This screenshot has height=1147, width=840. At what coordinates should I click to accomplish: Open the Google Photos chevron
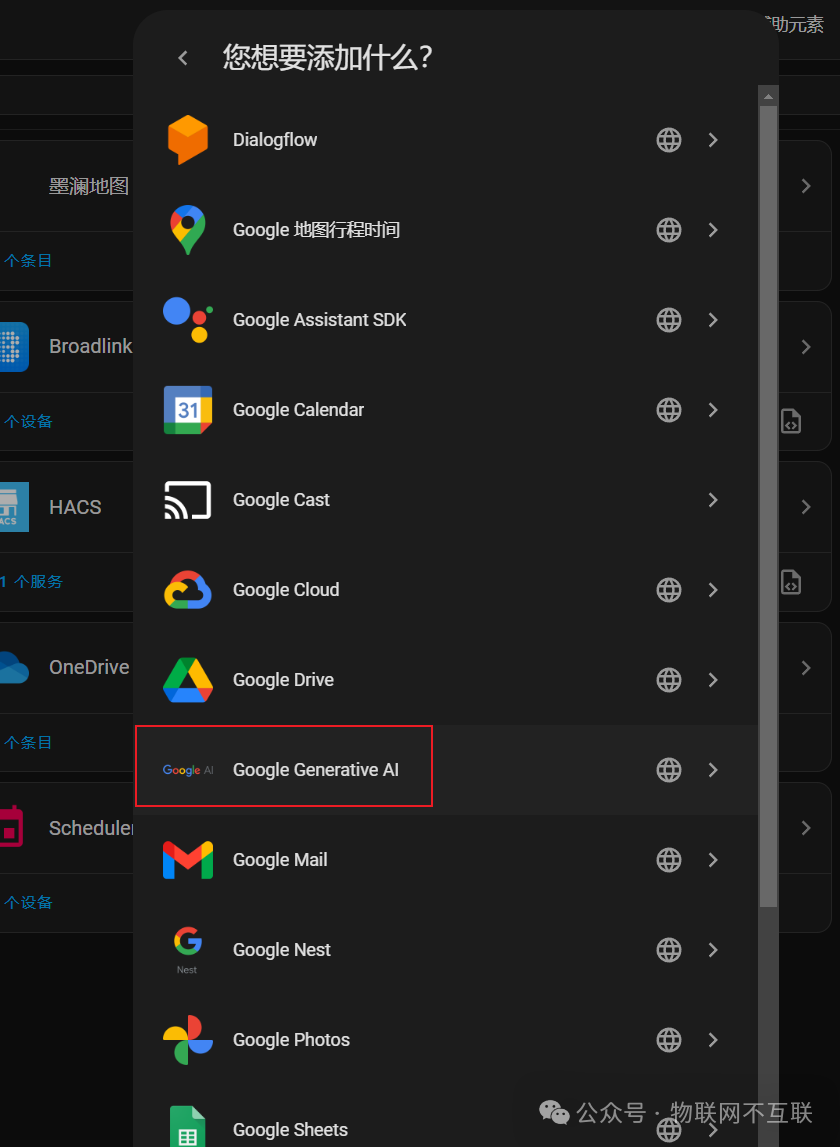713,1039
